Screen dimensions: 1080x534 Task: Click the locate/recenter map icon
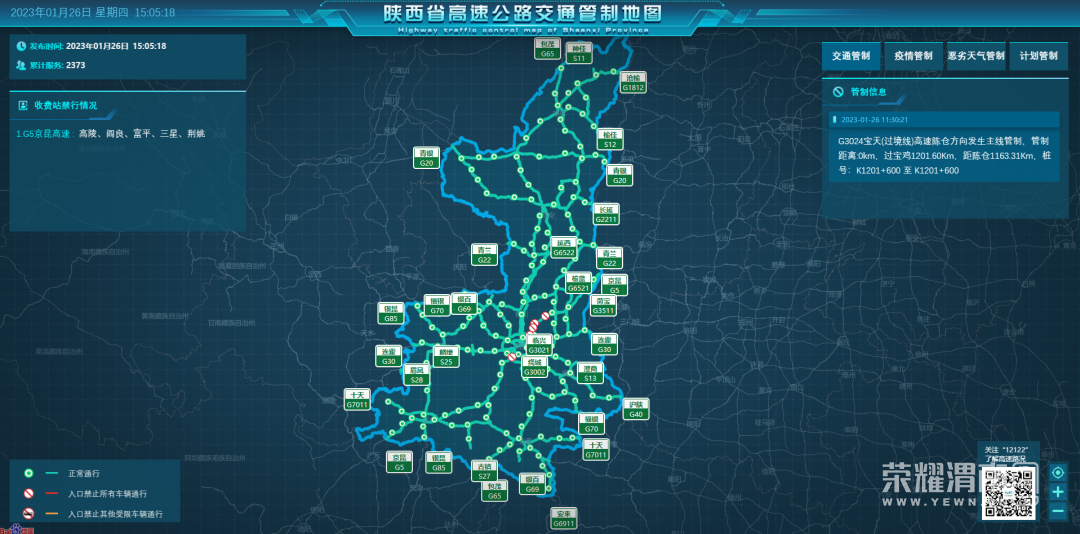tap(1058, 472)
